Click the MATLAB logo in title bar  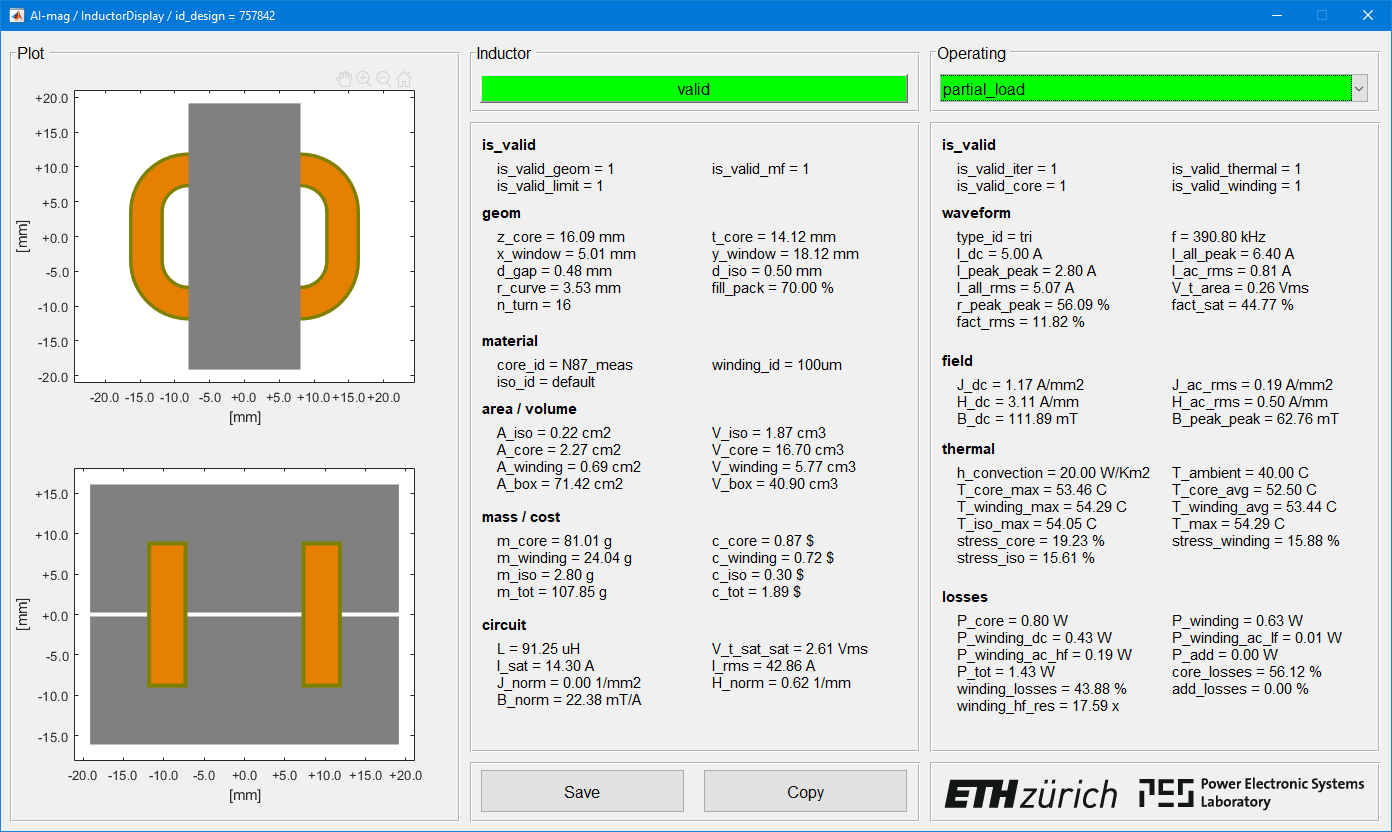15,15
